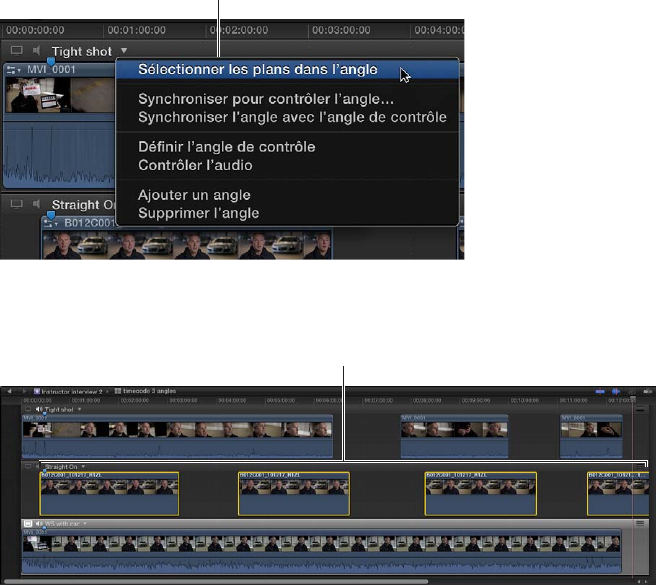Toggle audio speaker for Tight shot (lower view)
The image size is (656, 585).
39,409
